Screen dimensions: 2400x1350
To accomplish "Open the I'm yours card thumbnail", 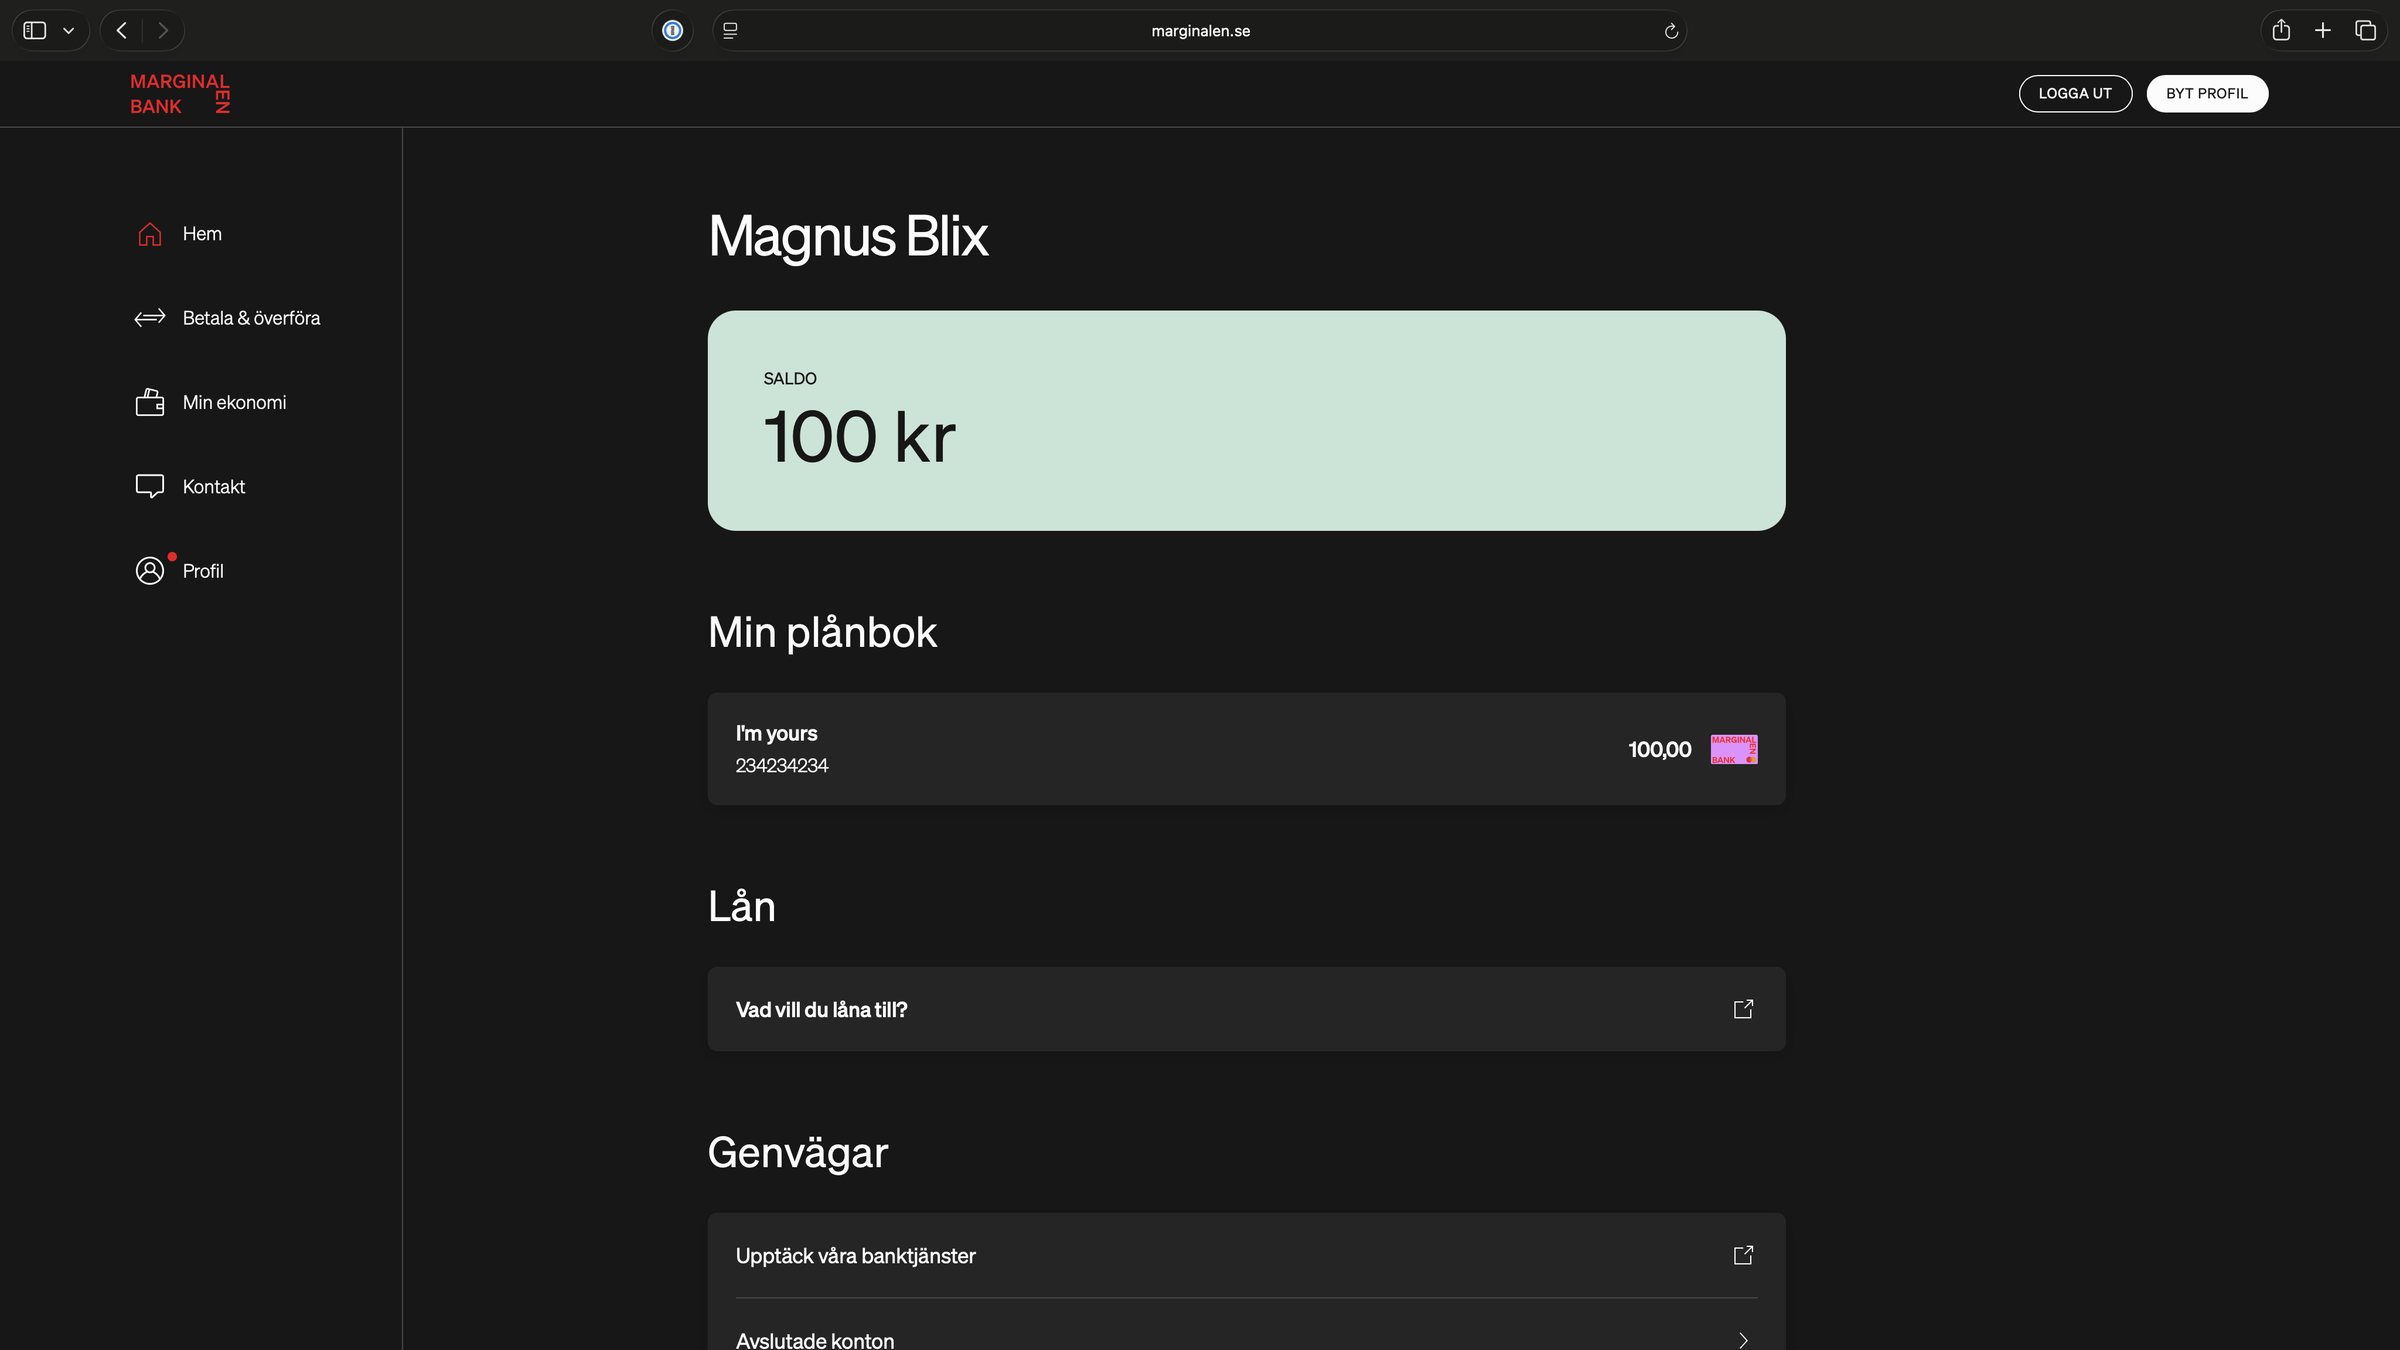I will (1734, 748).
